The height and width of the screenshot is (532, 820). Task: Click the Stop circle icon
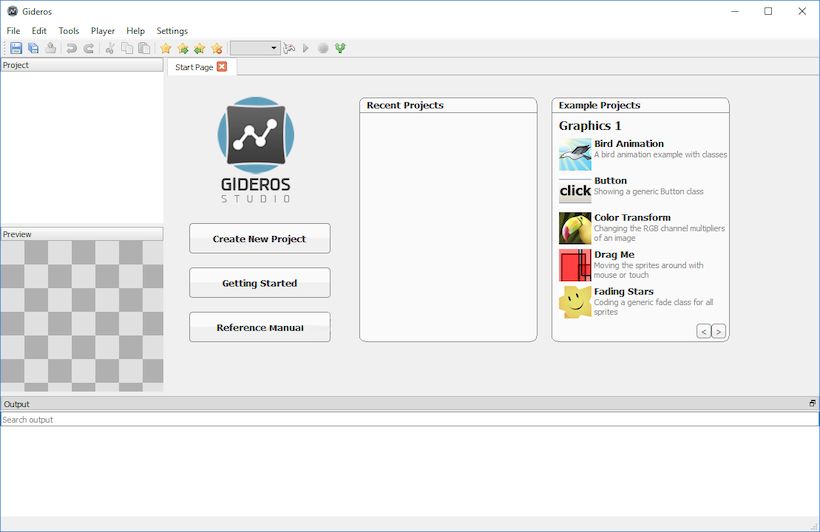(323, 49)
